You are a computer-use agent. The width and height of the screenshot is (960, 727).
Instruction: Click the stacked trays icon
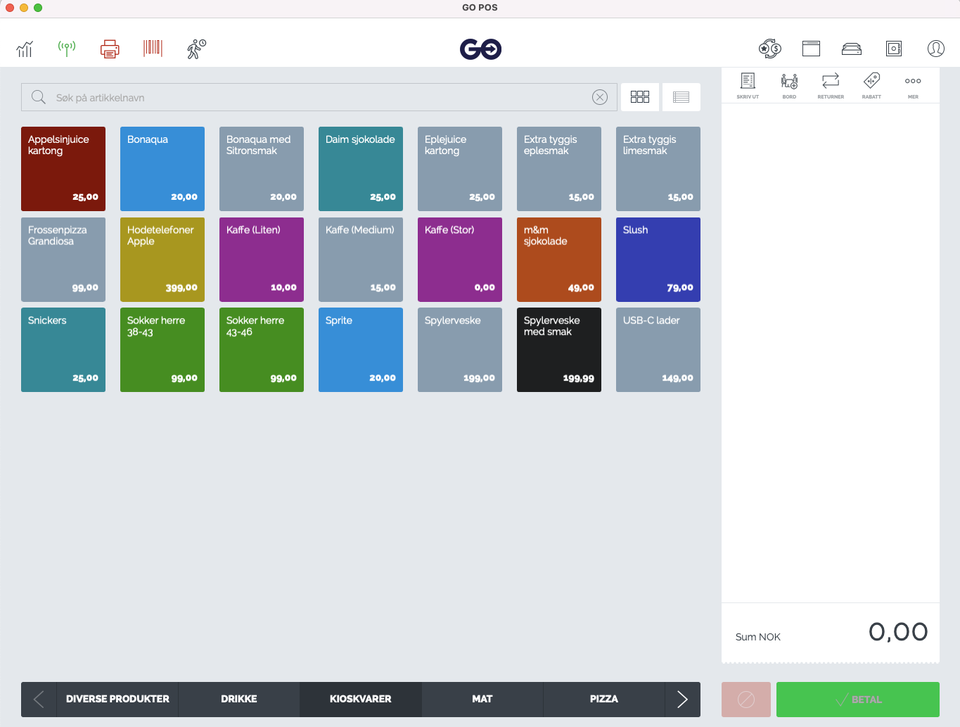point(852,48)
